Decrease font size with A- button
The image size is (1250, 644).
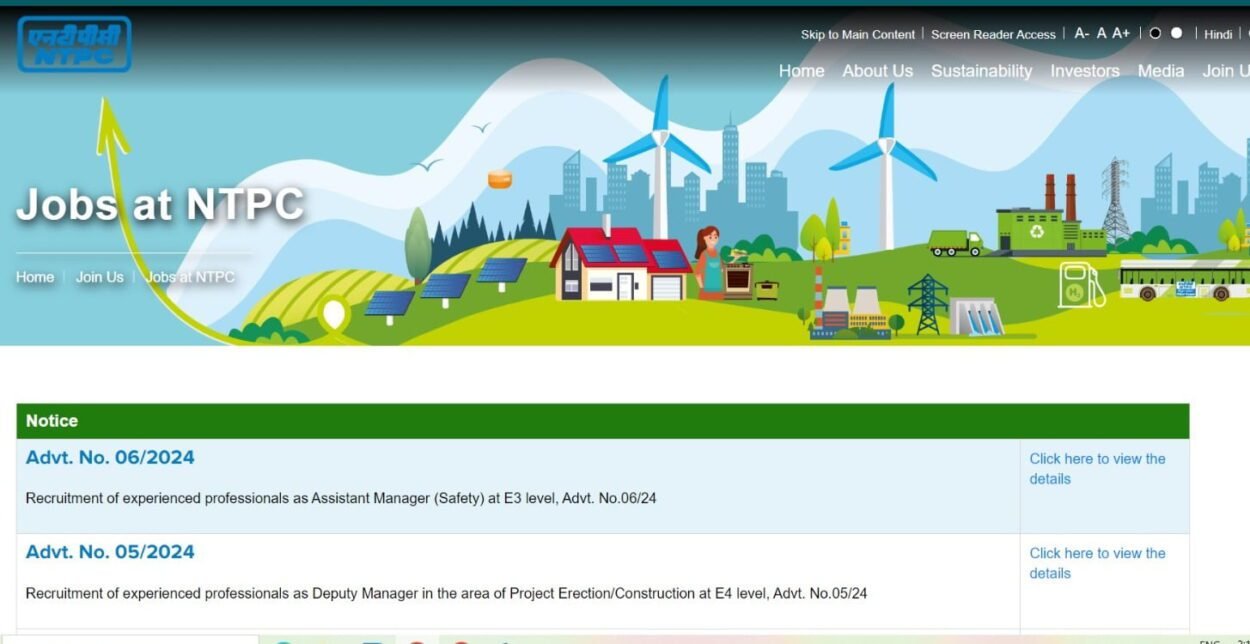(x=1082, y=33)
